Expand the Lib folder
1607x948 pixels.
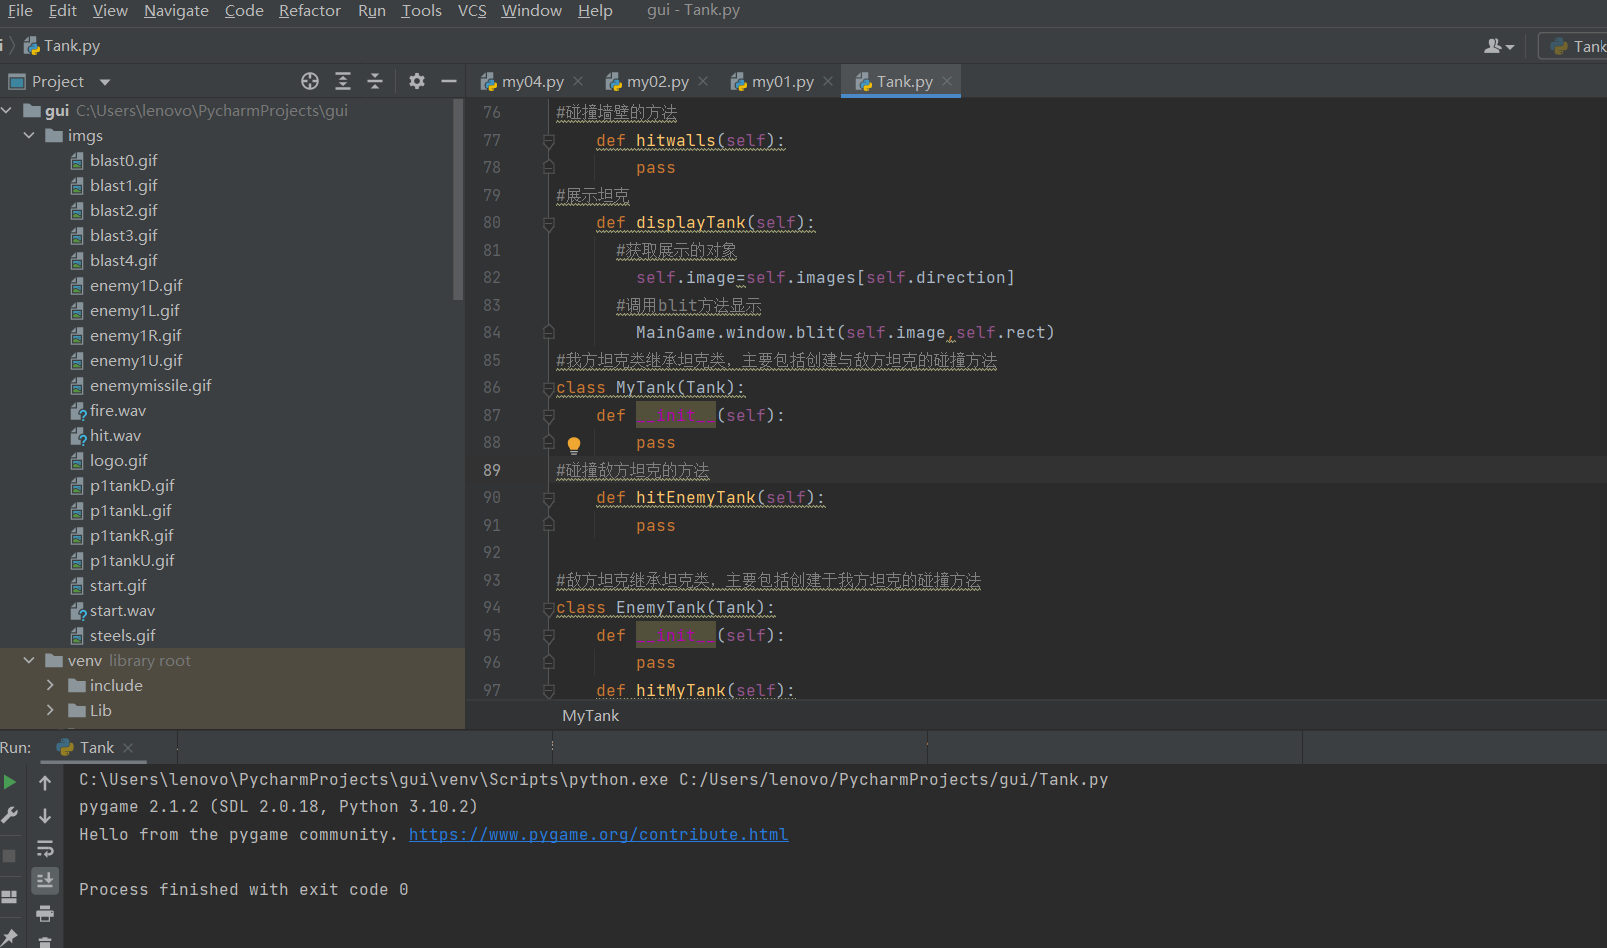coord(50,710)
